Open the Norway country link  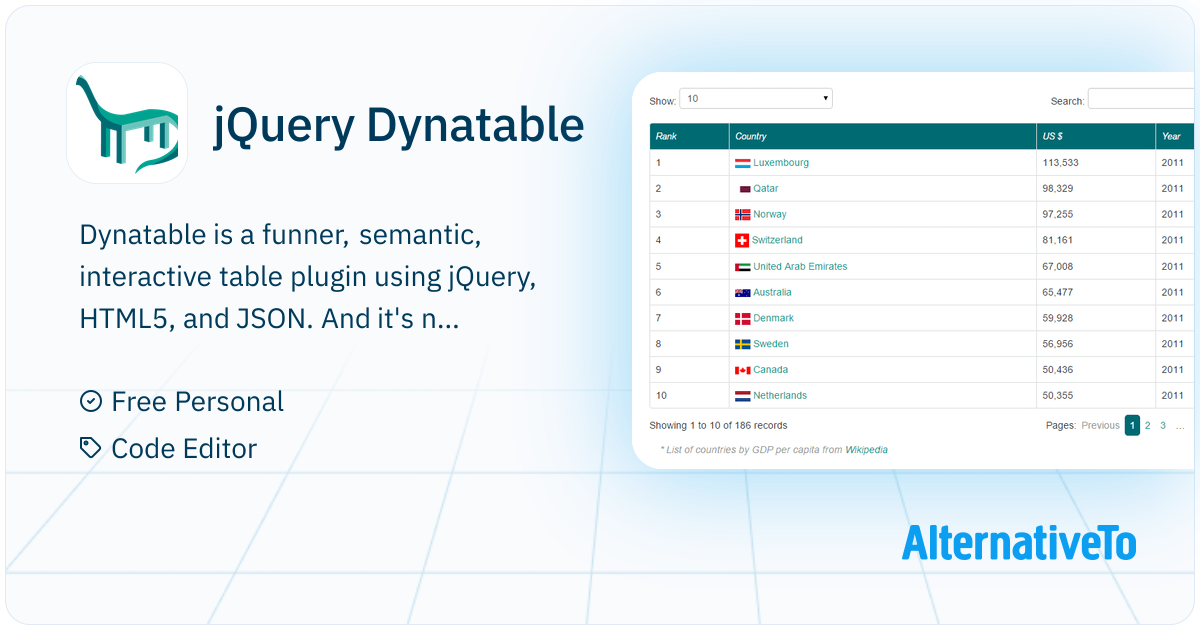pyautogui.click(x=770, y=215)
